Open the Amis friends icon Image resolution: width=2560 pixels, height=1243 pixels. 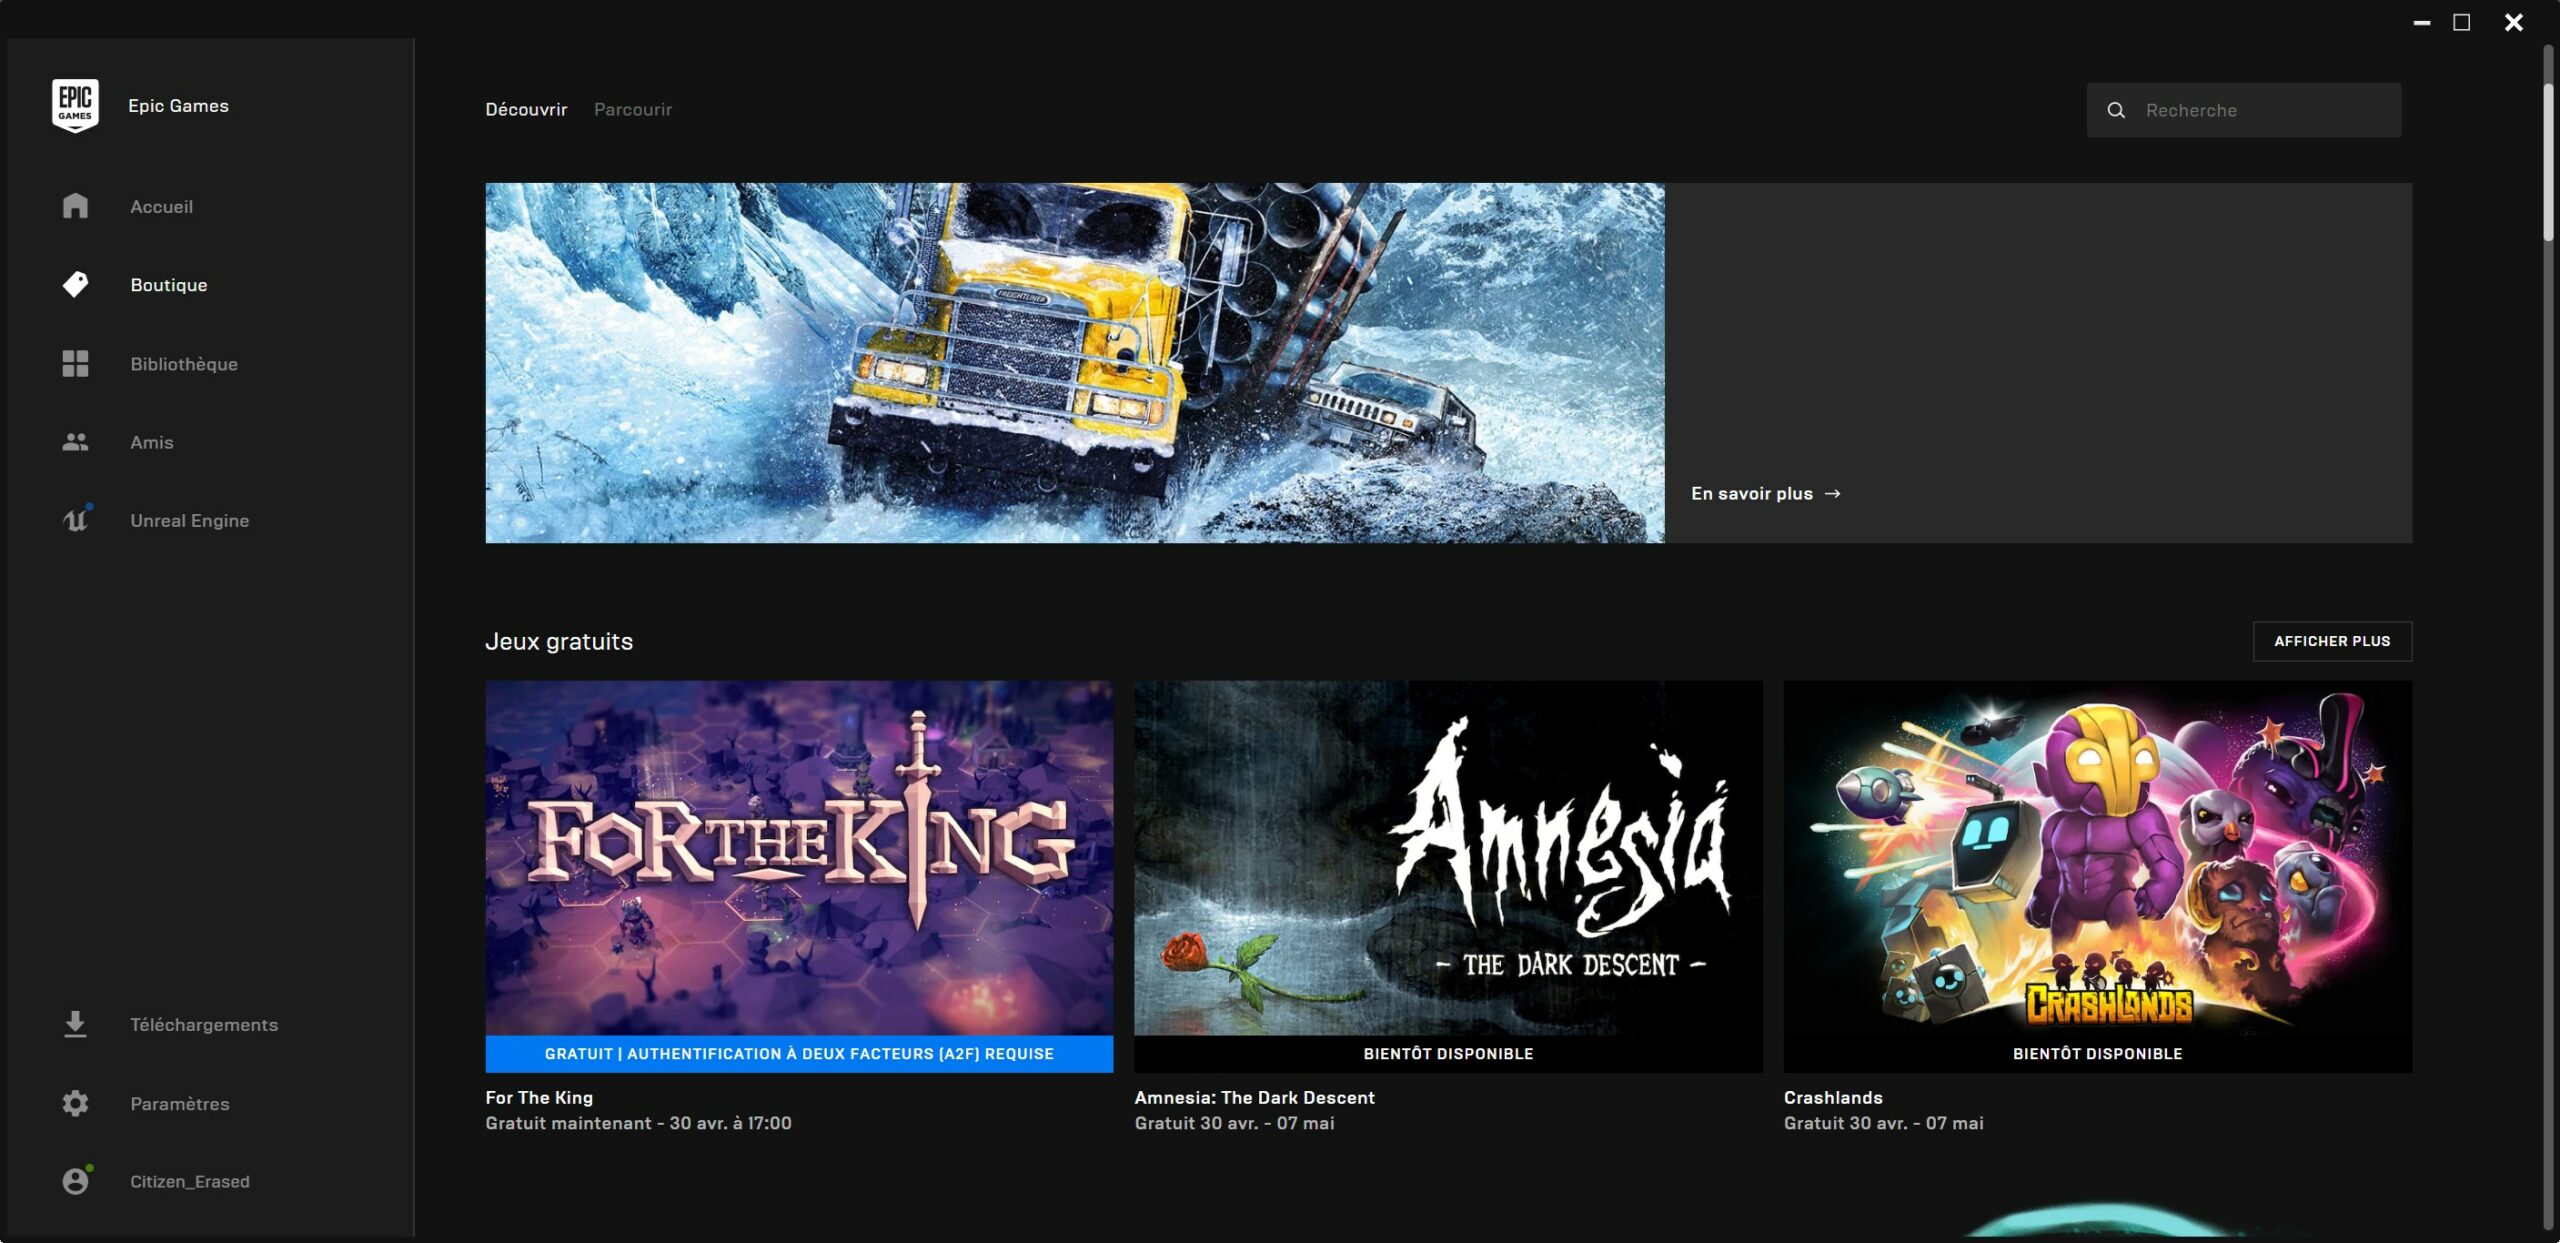point(75,442)
